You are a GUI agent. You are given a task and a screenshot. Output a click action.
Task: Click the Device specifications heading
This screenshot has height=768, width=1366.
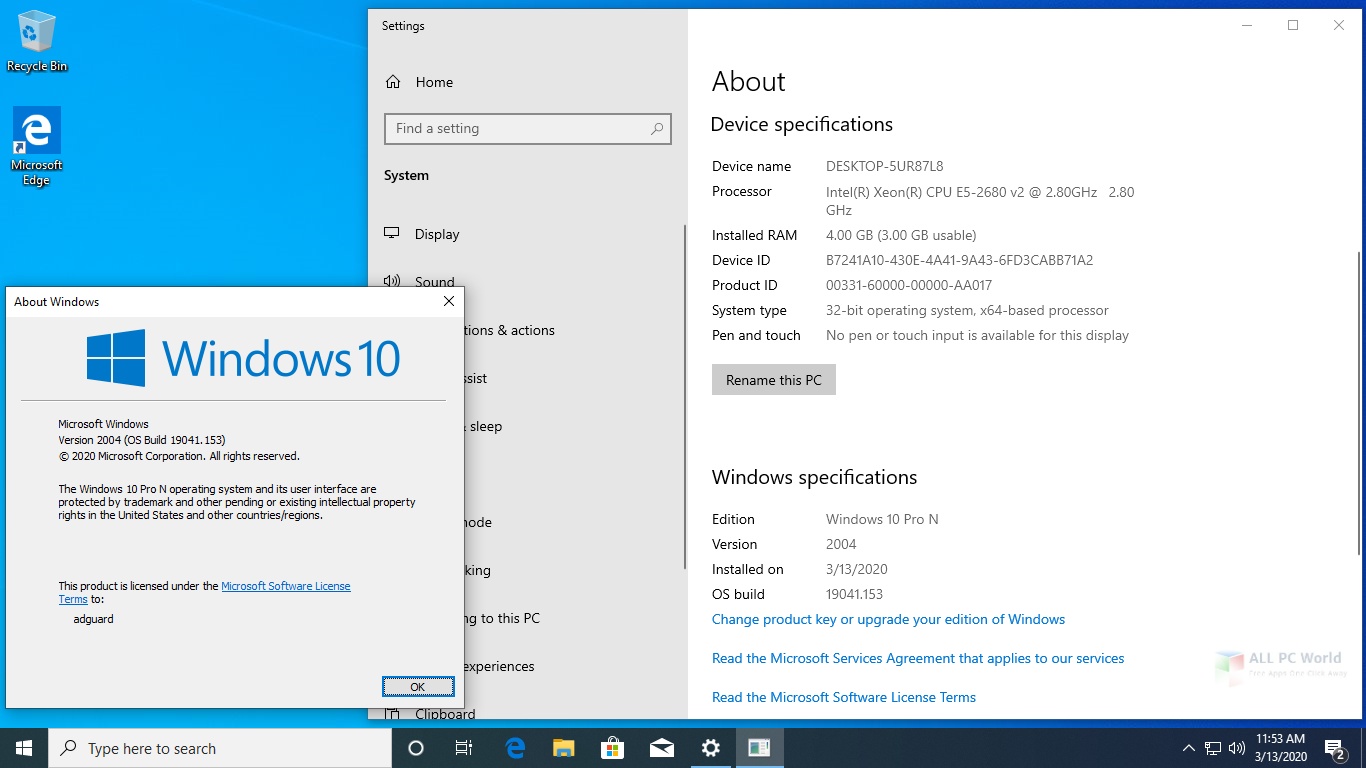click(x=801, y=124)
